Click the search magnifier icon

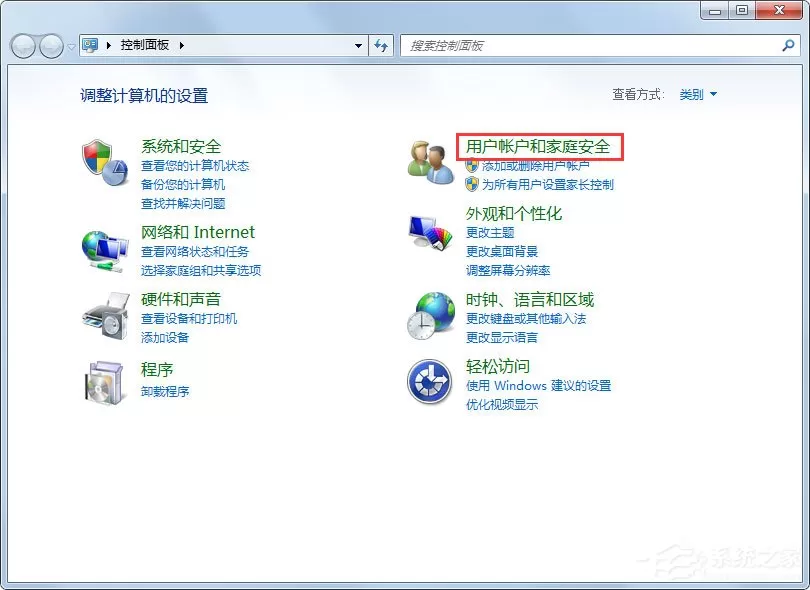coord(788,45)
